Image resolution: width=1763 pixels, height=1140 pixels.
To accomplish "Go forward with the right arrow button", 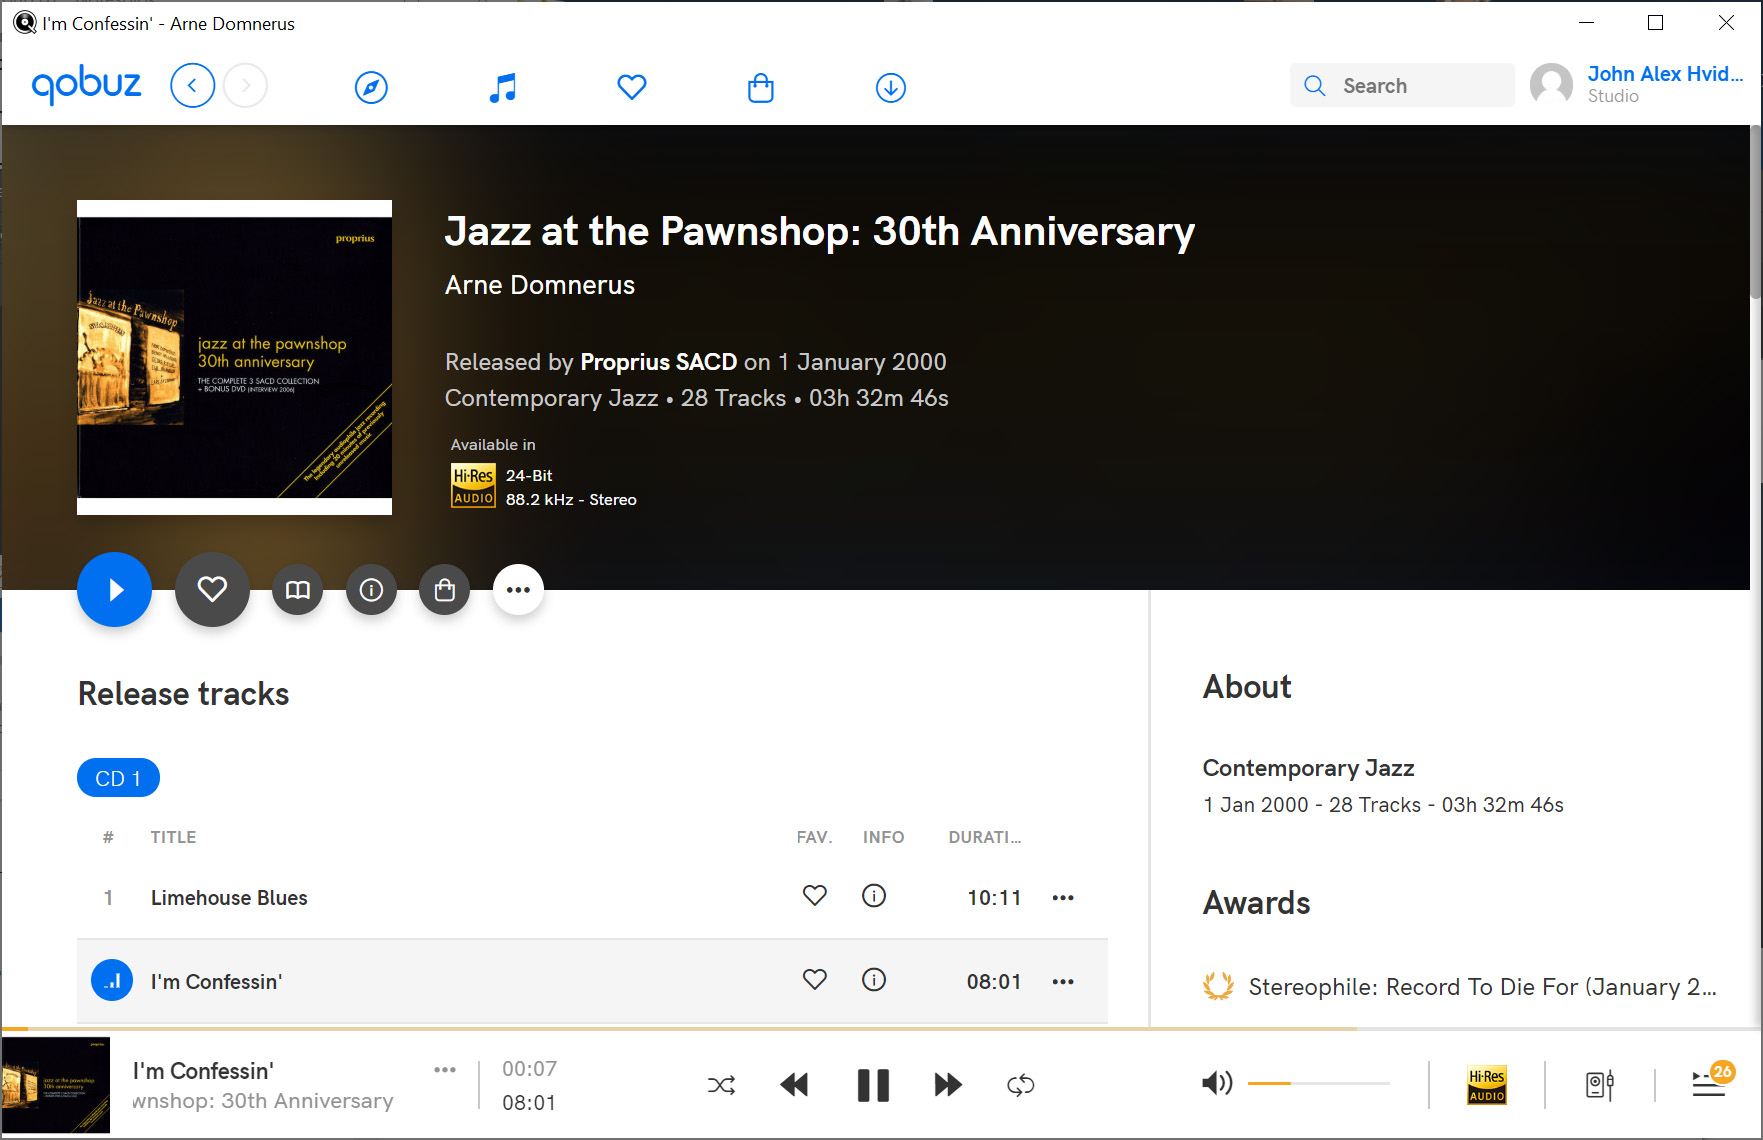I will coord(245,86).
